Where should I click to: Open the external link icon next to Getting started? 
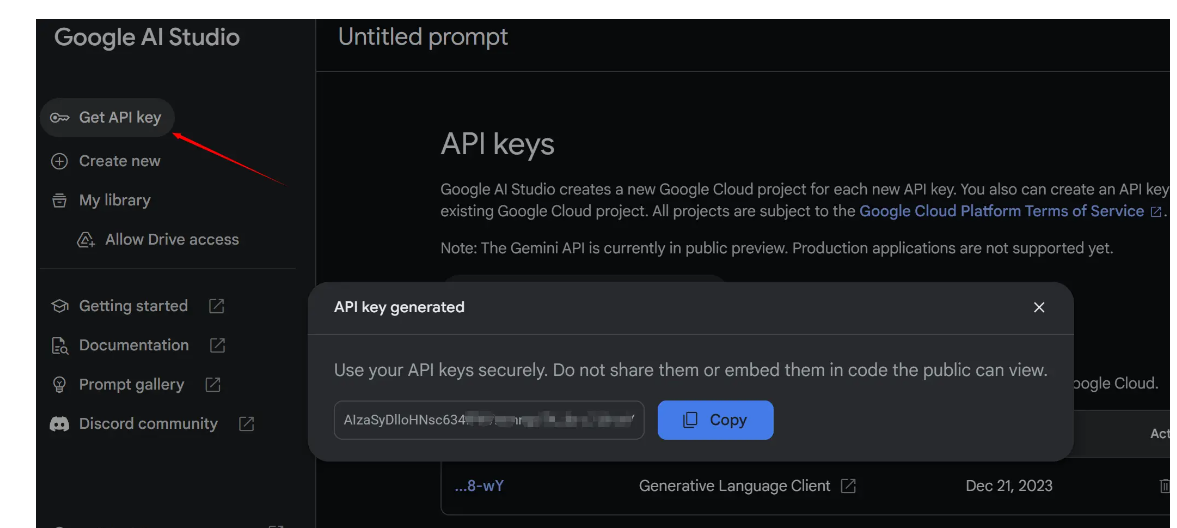click(x=216, y=306)
